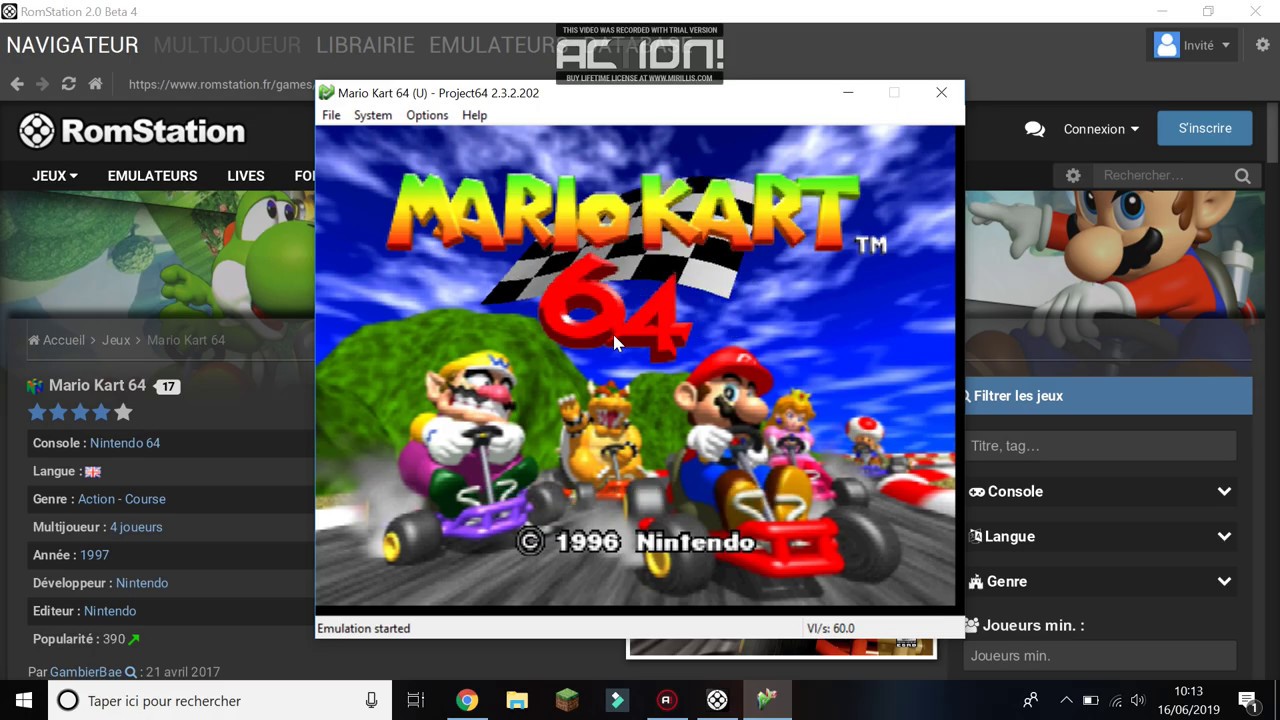Open messages speech bubble icon
The height and width of the screenshot is (720, 1280).
point(1035,129)
